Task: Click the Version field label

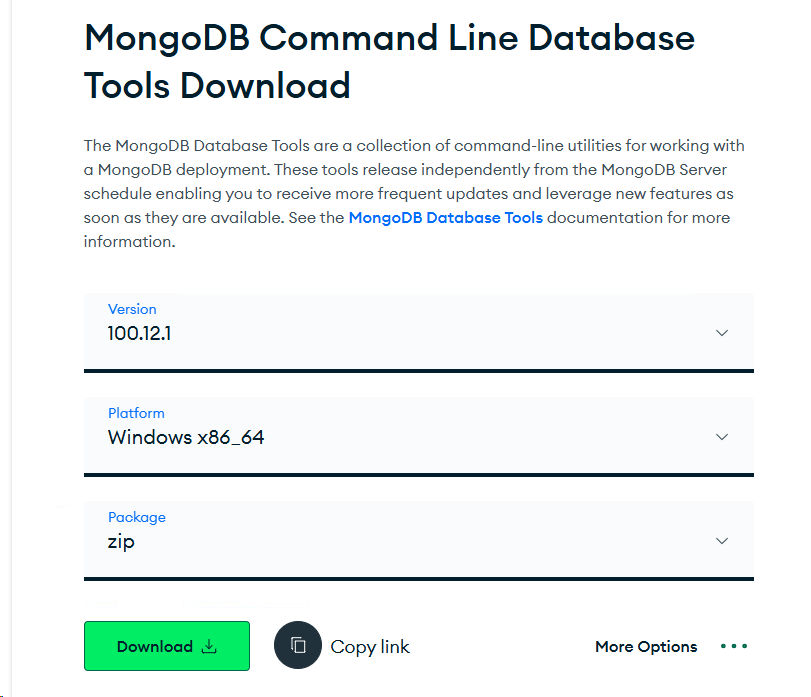Action: [132, 309]
